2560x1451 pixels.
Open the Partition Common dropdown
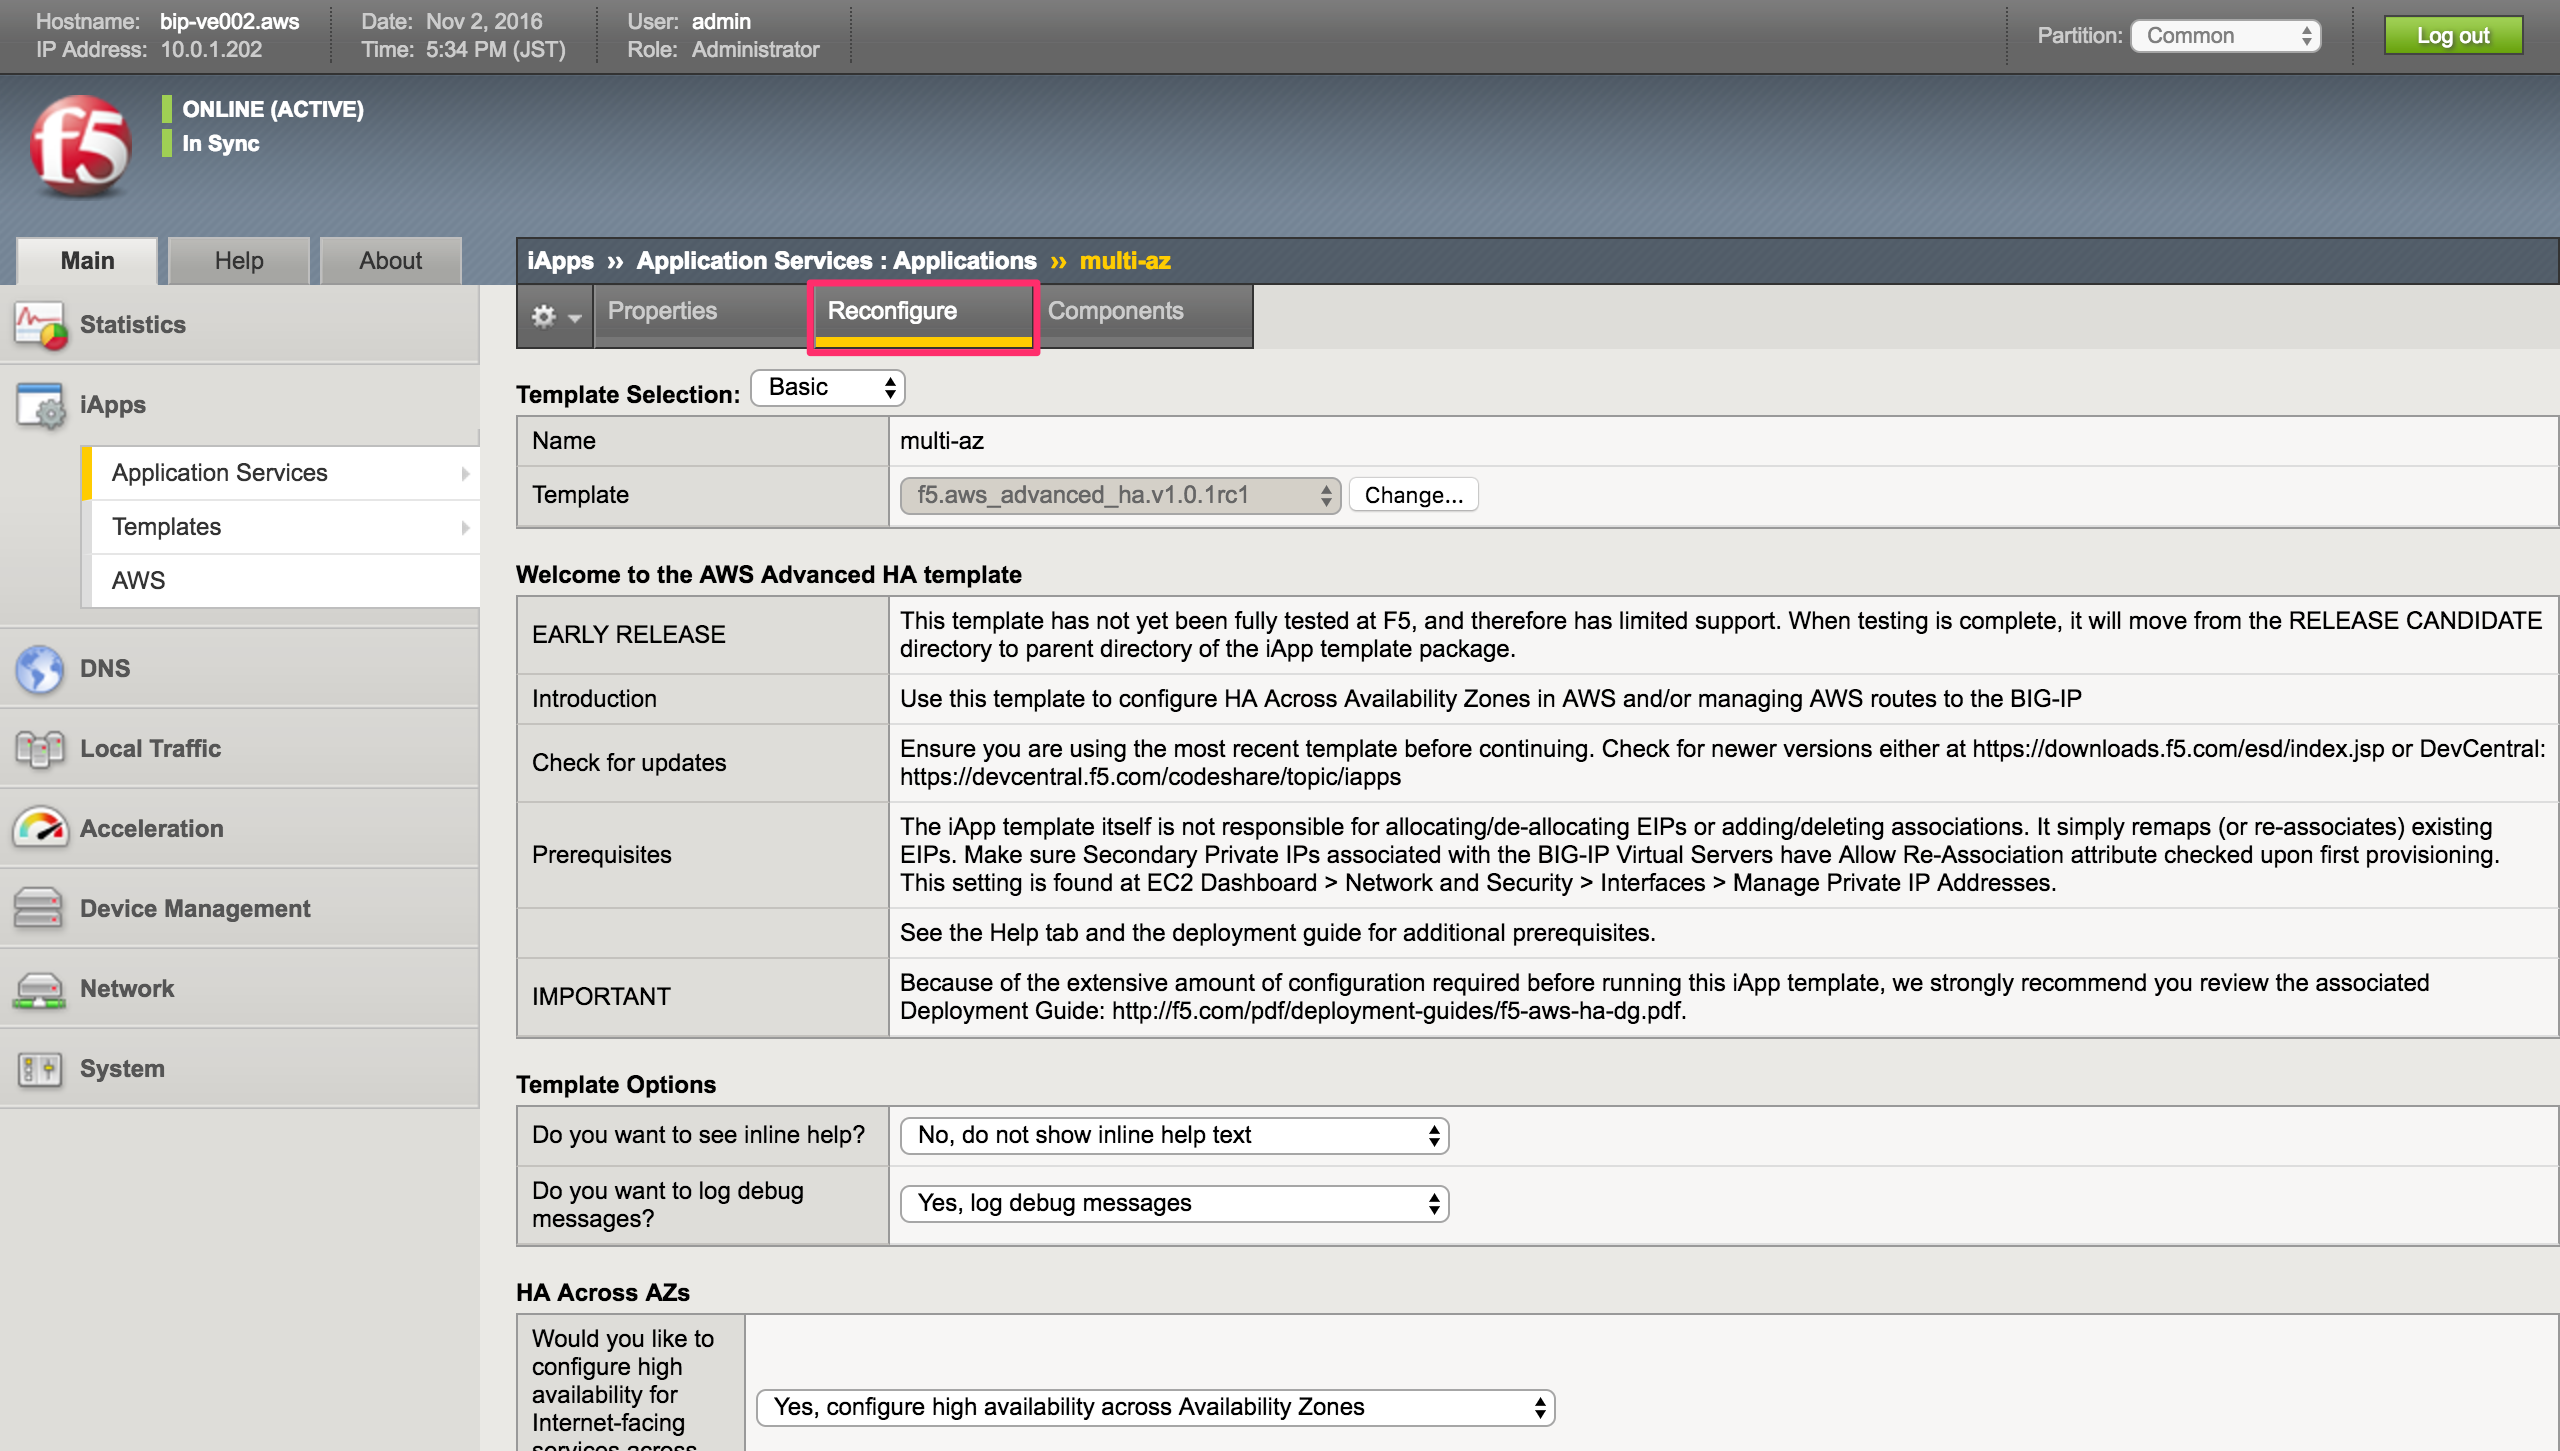click(2225, 36)
